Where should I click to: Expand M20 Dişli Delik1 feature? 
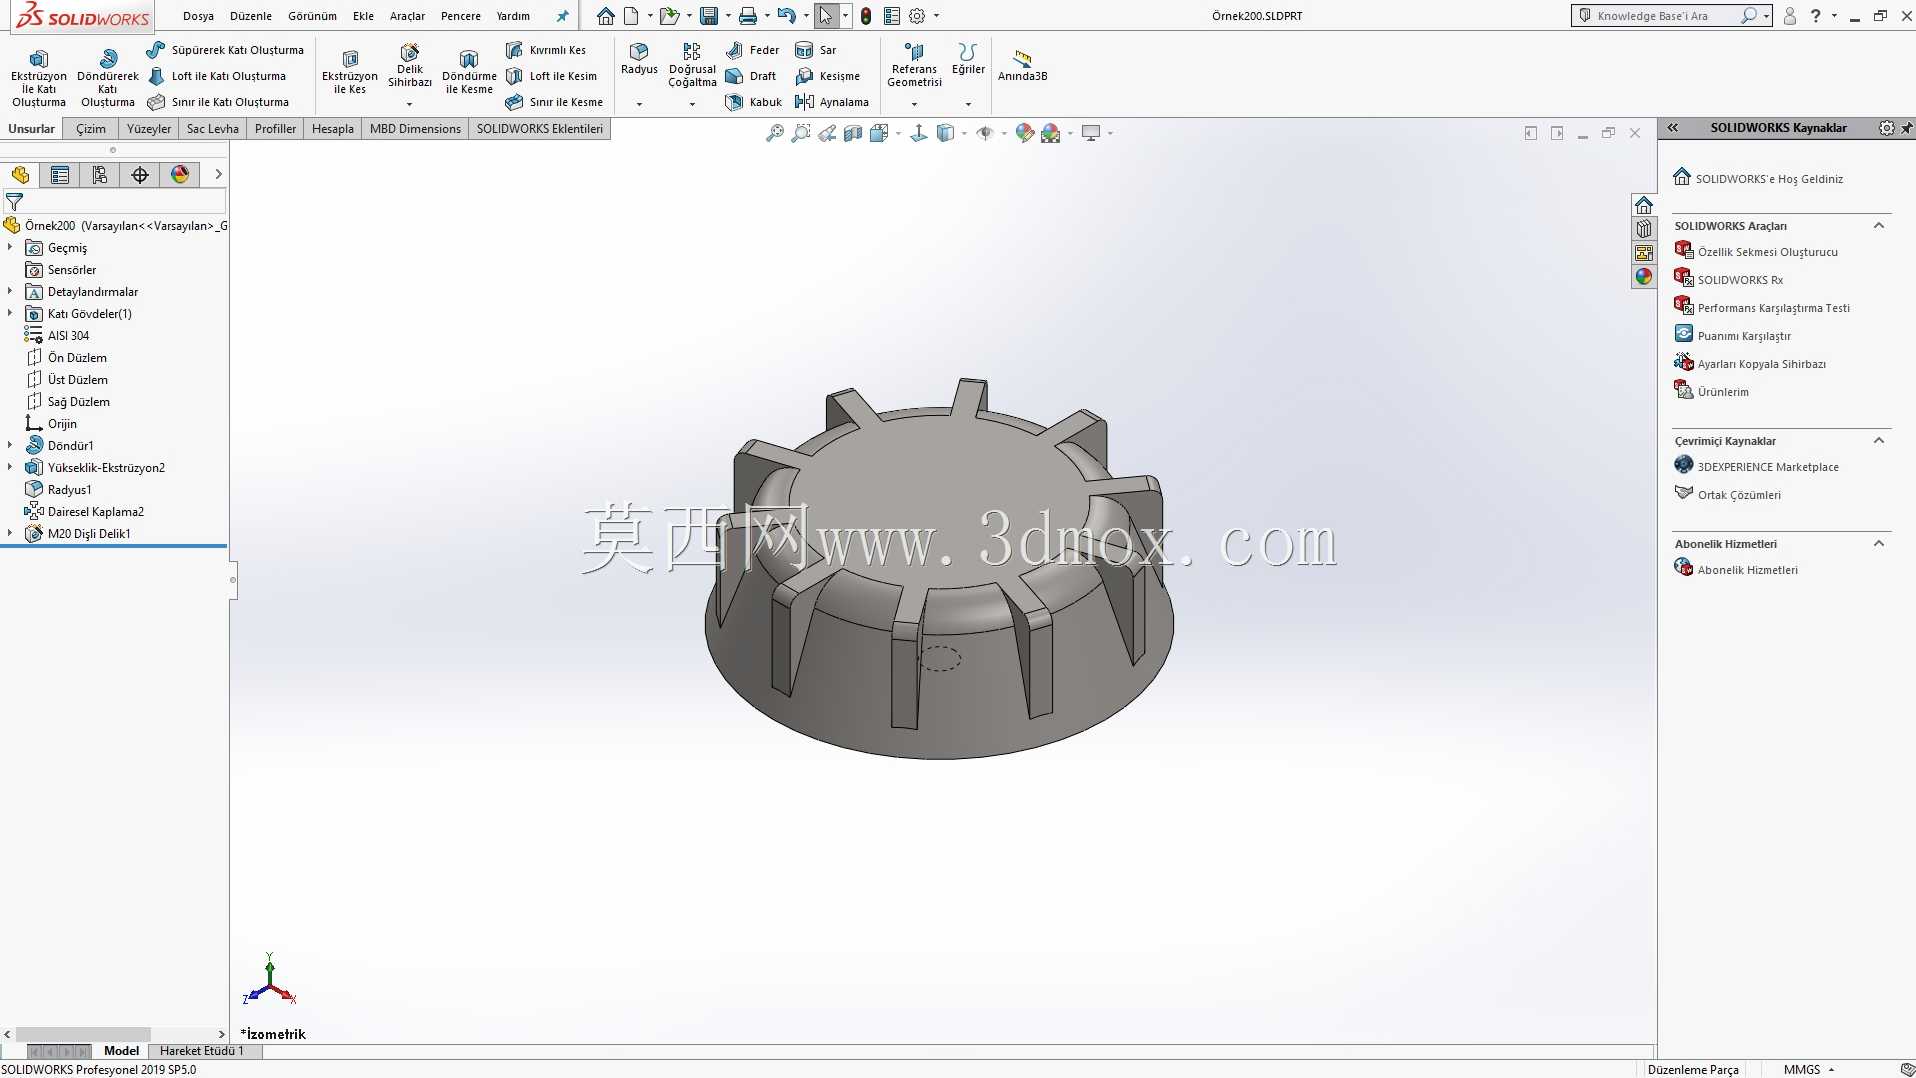[10, 533]
